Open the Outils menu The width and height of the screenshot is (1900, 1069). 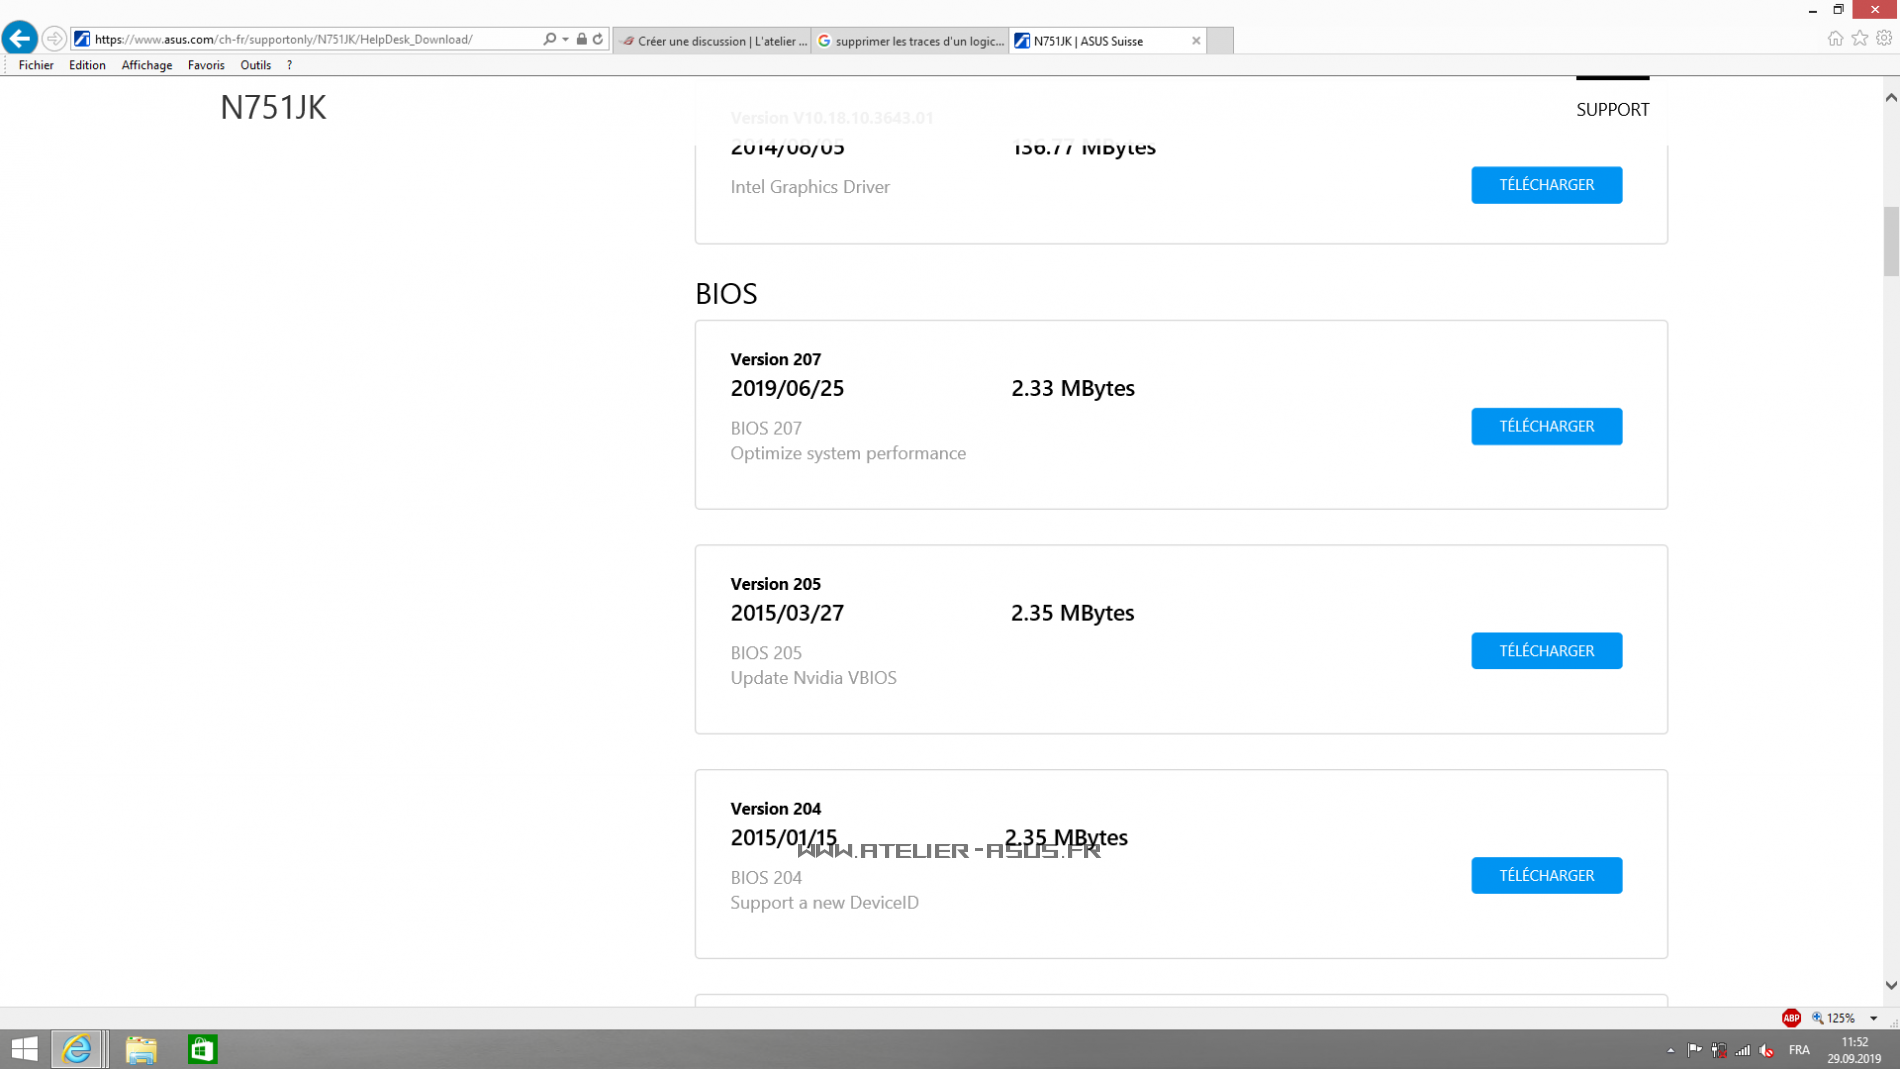tap(255, 65)
